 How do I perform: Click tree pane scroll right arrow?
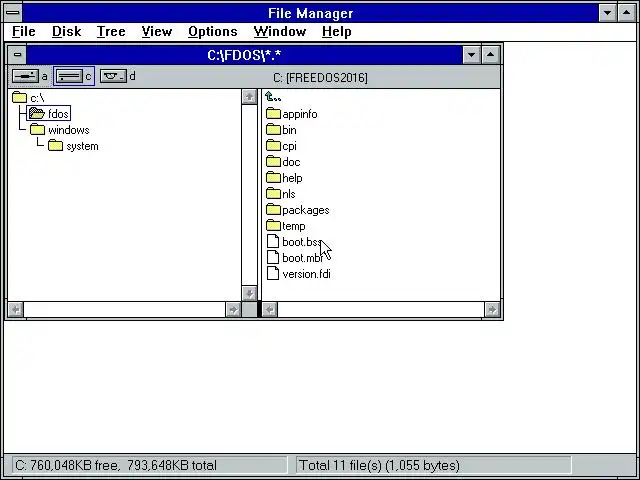click(233, 310)
